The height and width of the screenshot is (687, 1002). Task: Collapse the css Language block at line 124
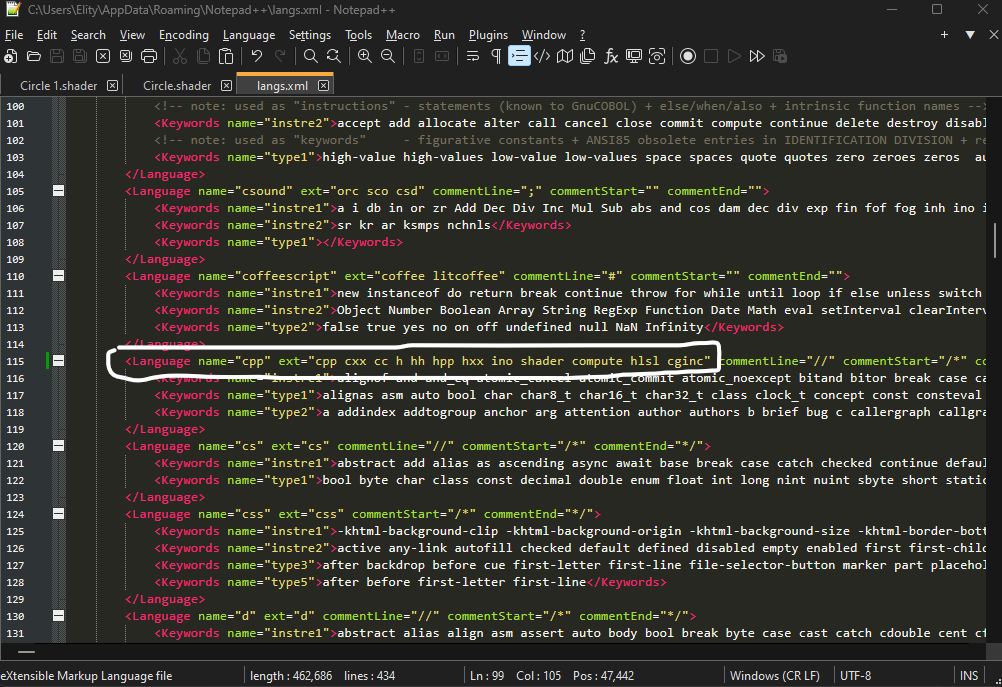pyautogui.click(x=58, y=514)
